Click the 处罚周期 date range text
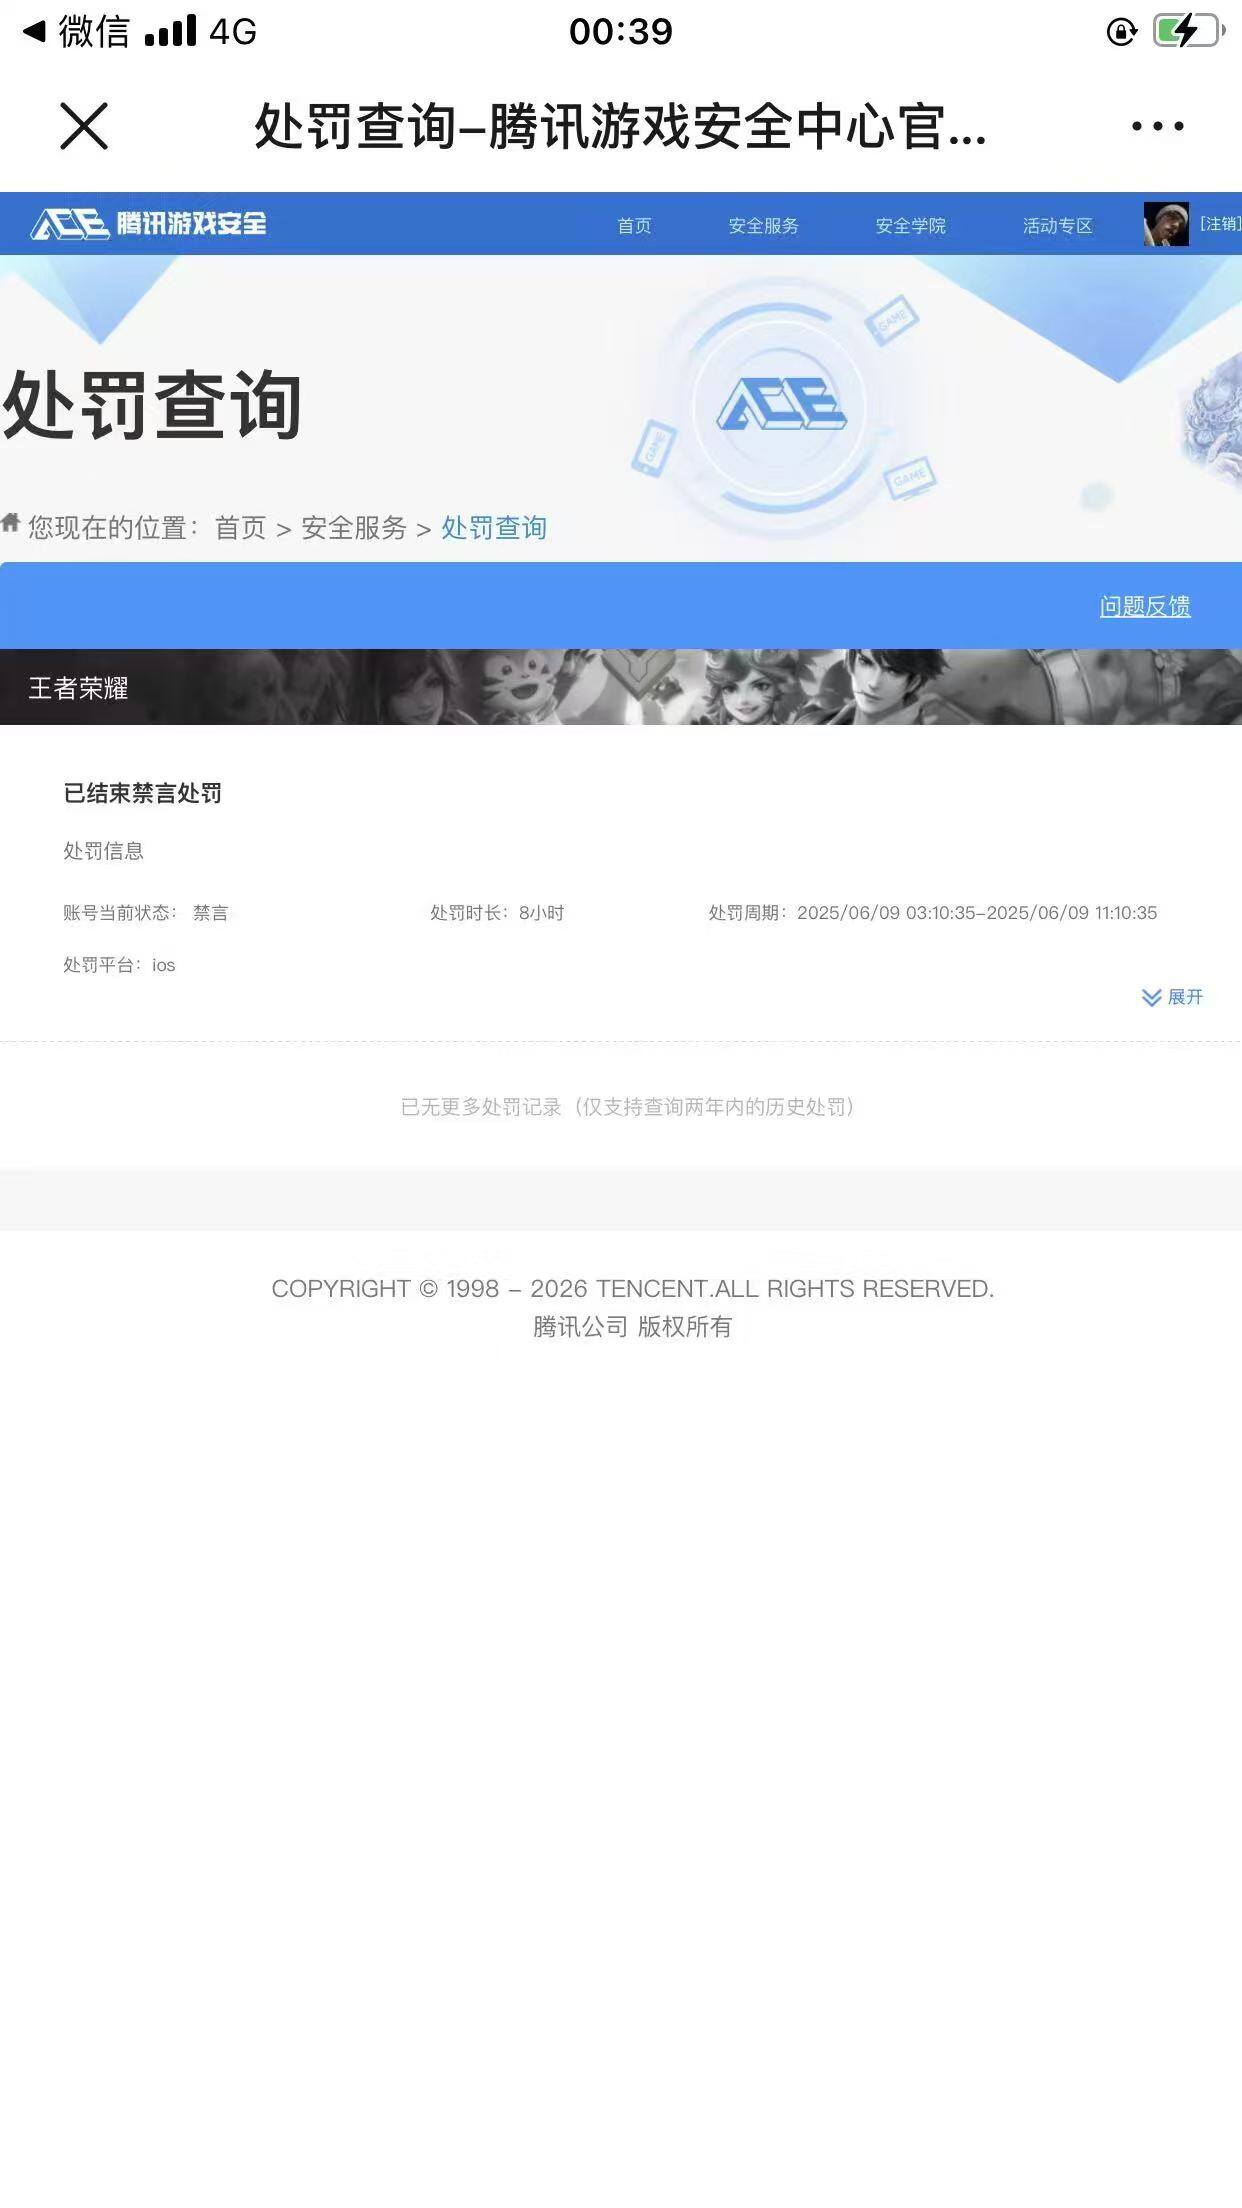This screenshot has width=1242, height=2208. pyautogui.click(x=933, y=913)
